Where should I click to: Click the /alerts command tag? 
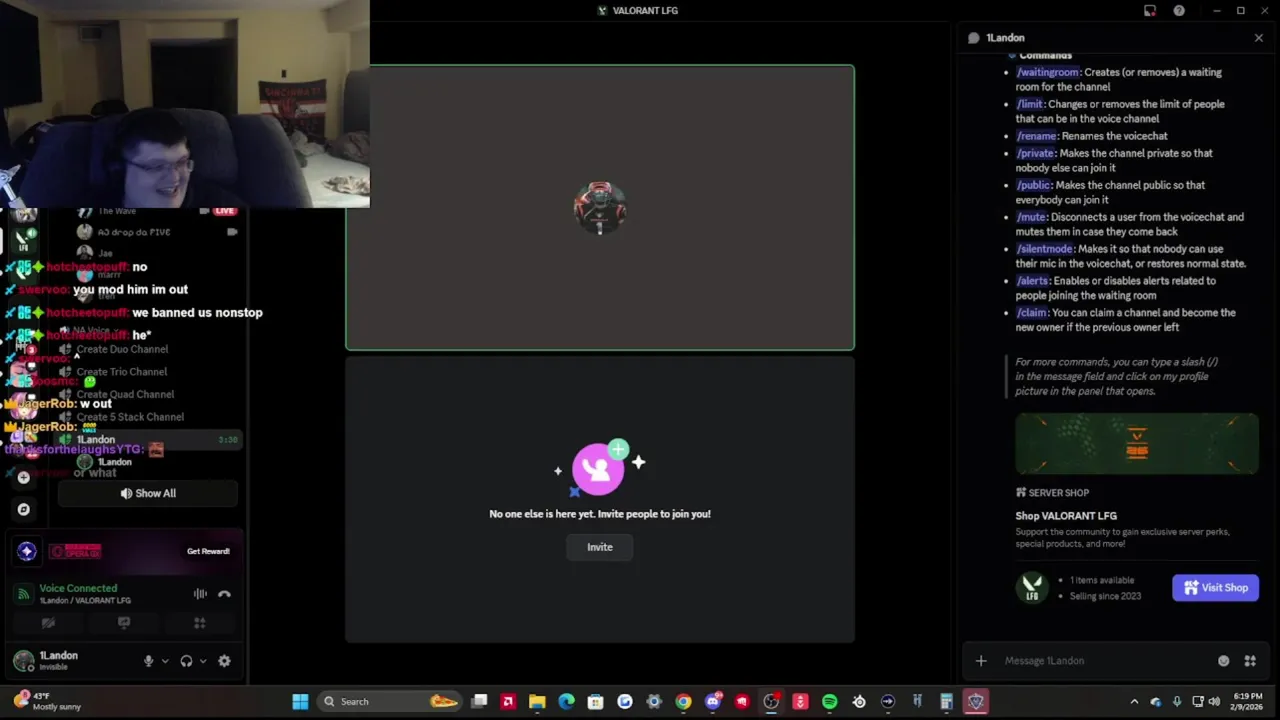pyautogui.click(x=1033, y=281)
